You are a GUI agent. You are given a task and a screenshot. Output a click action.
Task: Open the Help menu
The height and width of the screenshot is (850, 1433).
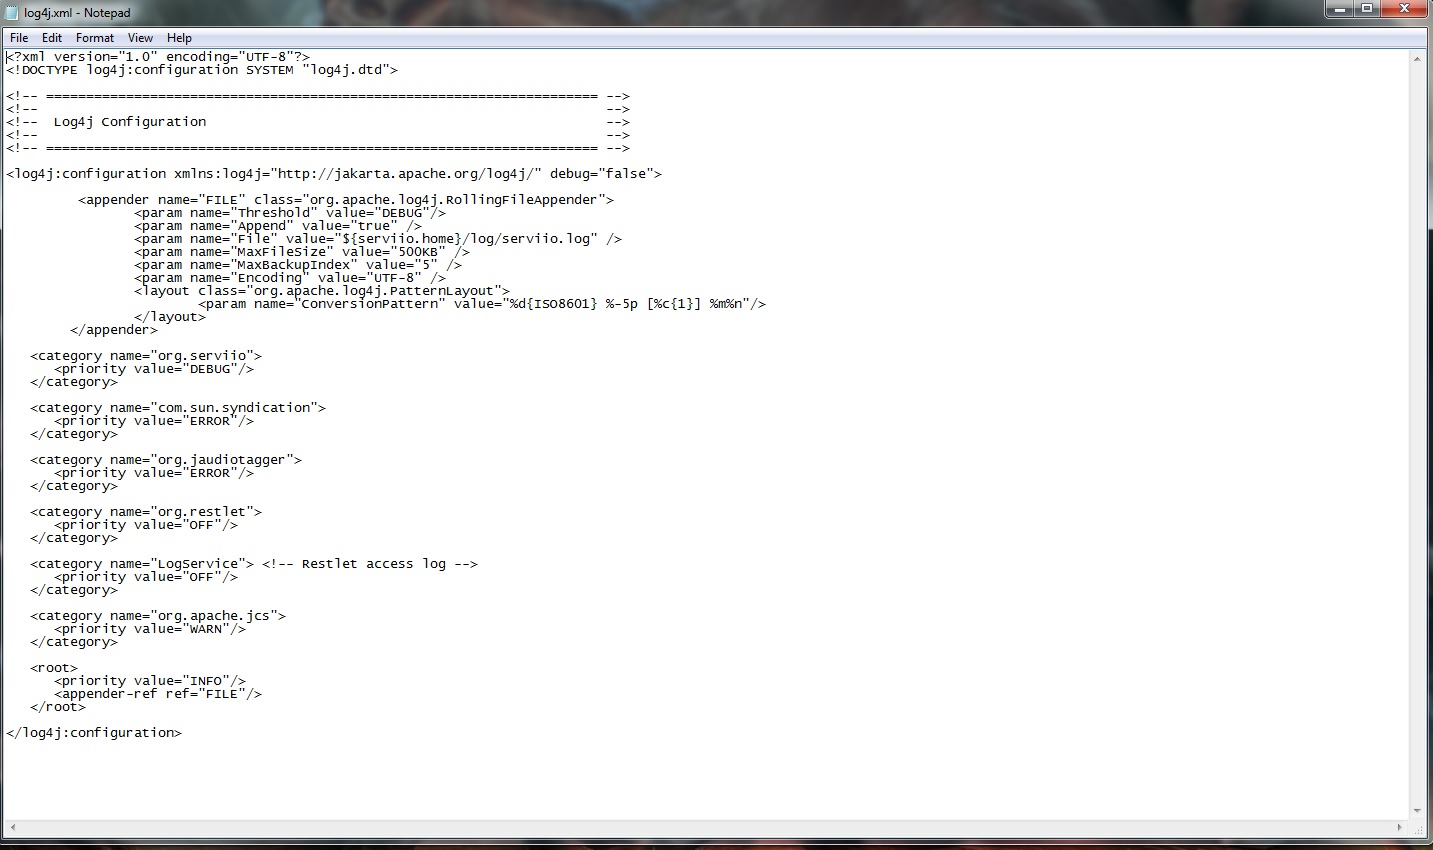tap(179, 38)
